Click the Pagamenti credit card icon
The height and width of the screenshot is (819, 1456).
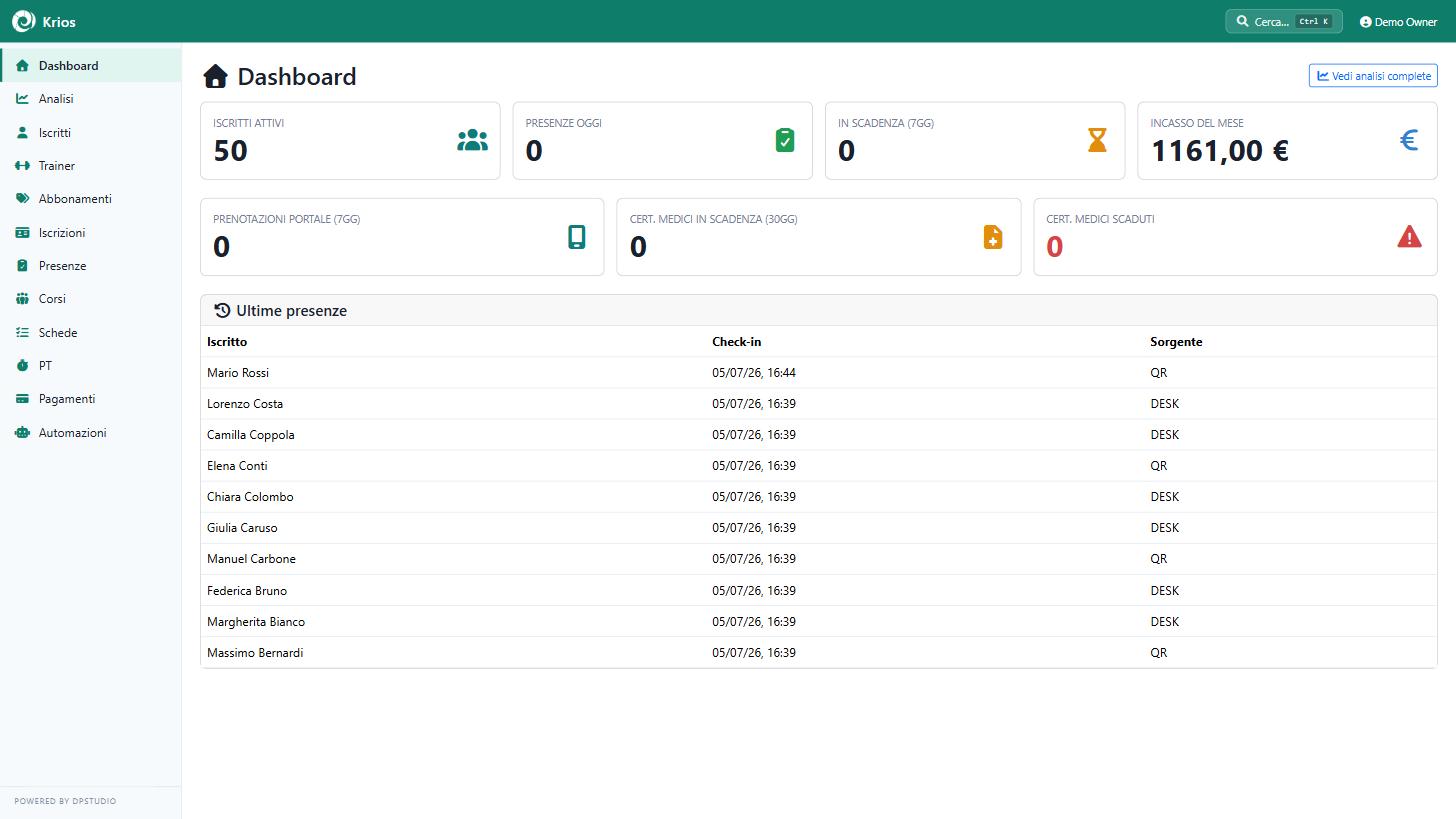(x=22, y=399)
